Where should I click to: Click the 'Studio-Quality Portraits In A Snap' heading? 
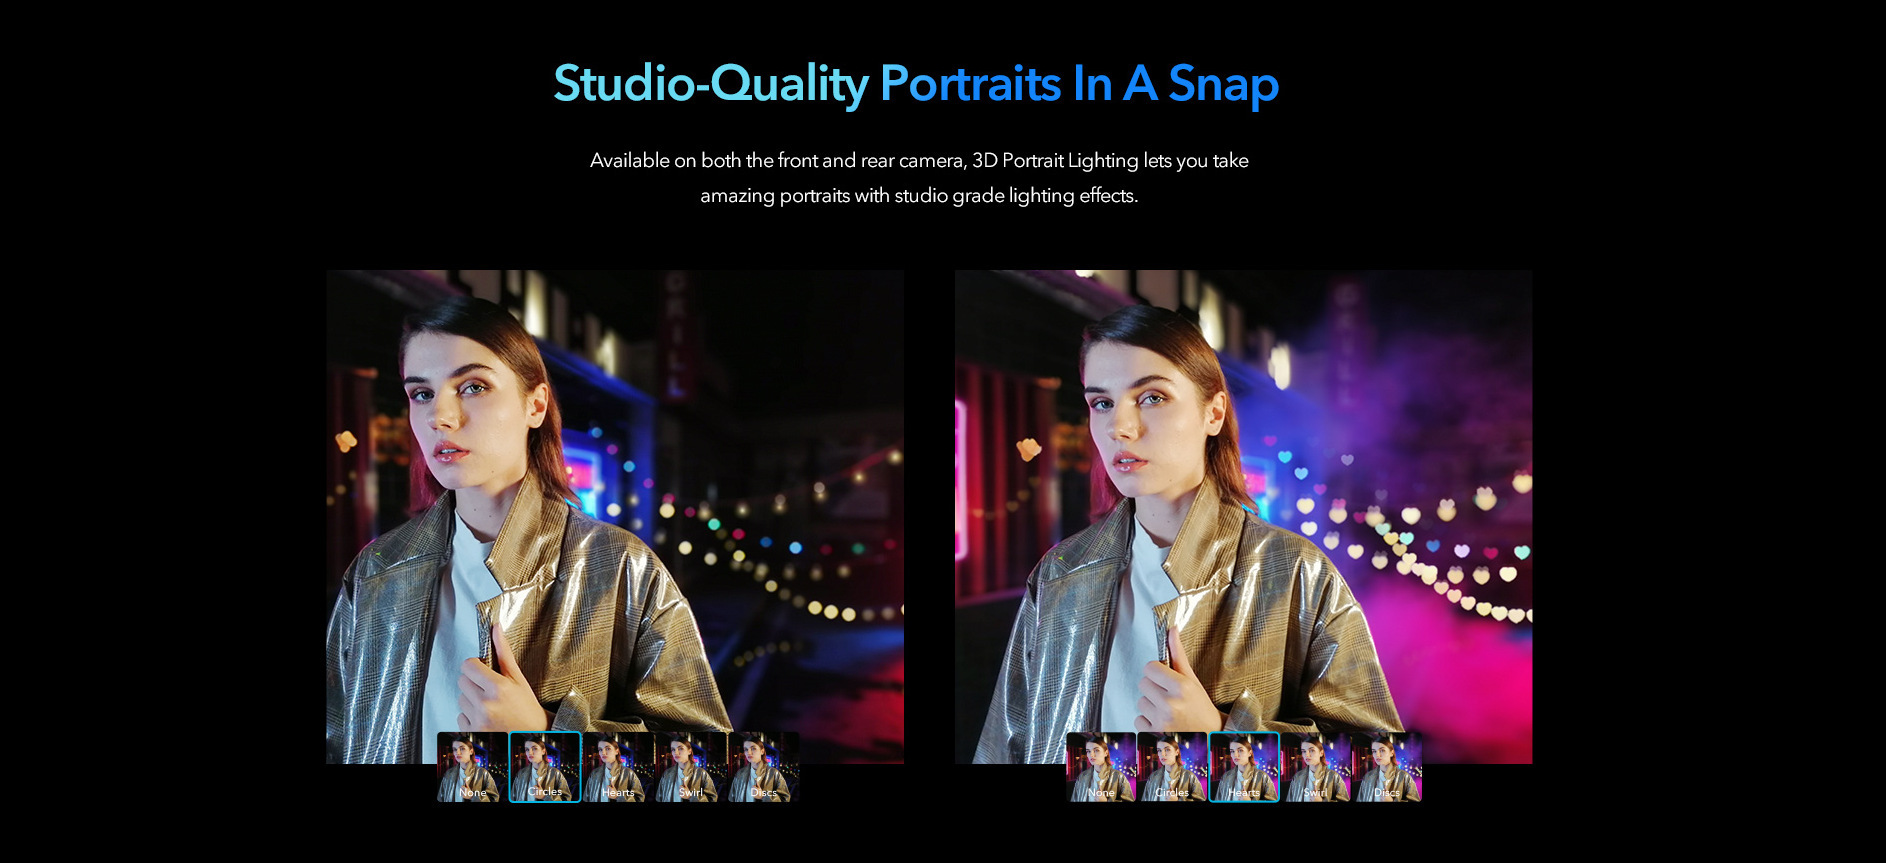tap(916, 83)
